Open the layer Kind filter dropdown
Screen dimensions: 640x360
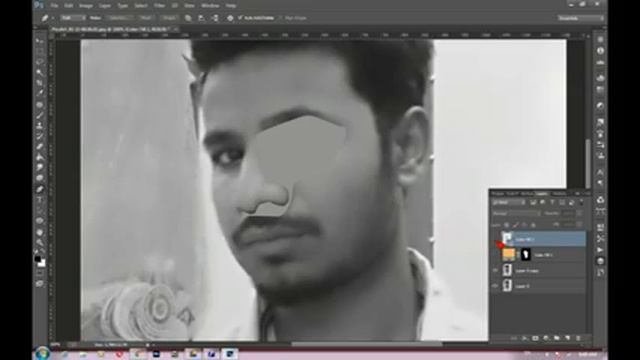508,202
